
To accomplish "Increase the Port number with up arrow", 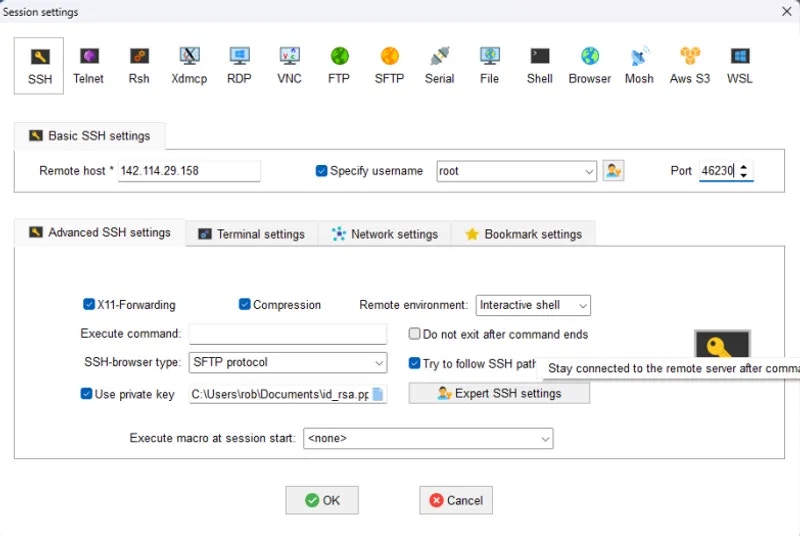I will point(744,167).
